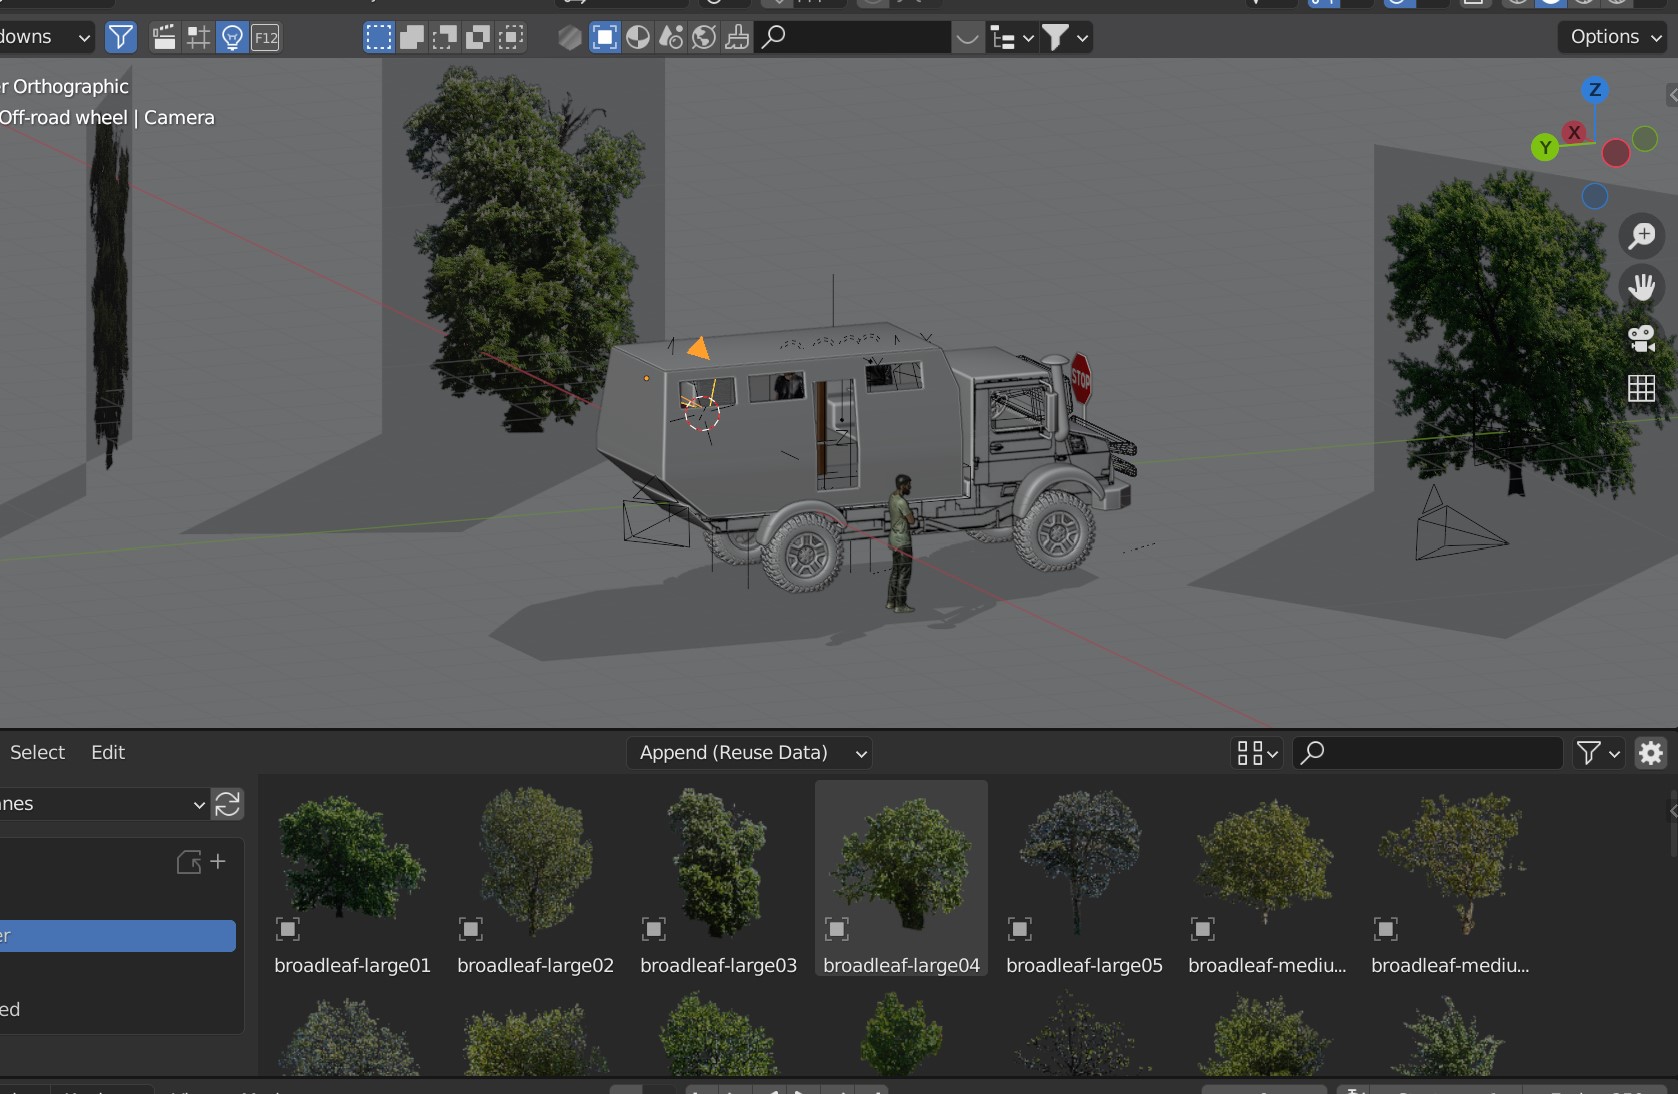The image size is (1678, 1094).
Task: Open the Select menu in asset browser
Action: click(x=37, y=753)
